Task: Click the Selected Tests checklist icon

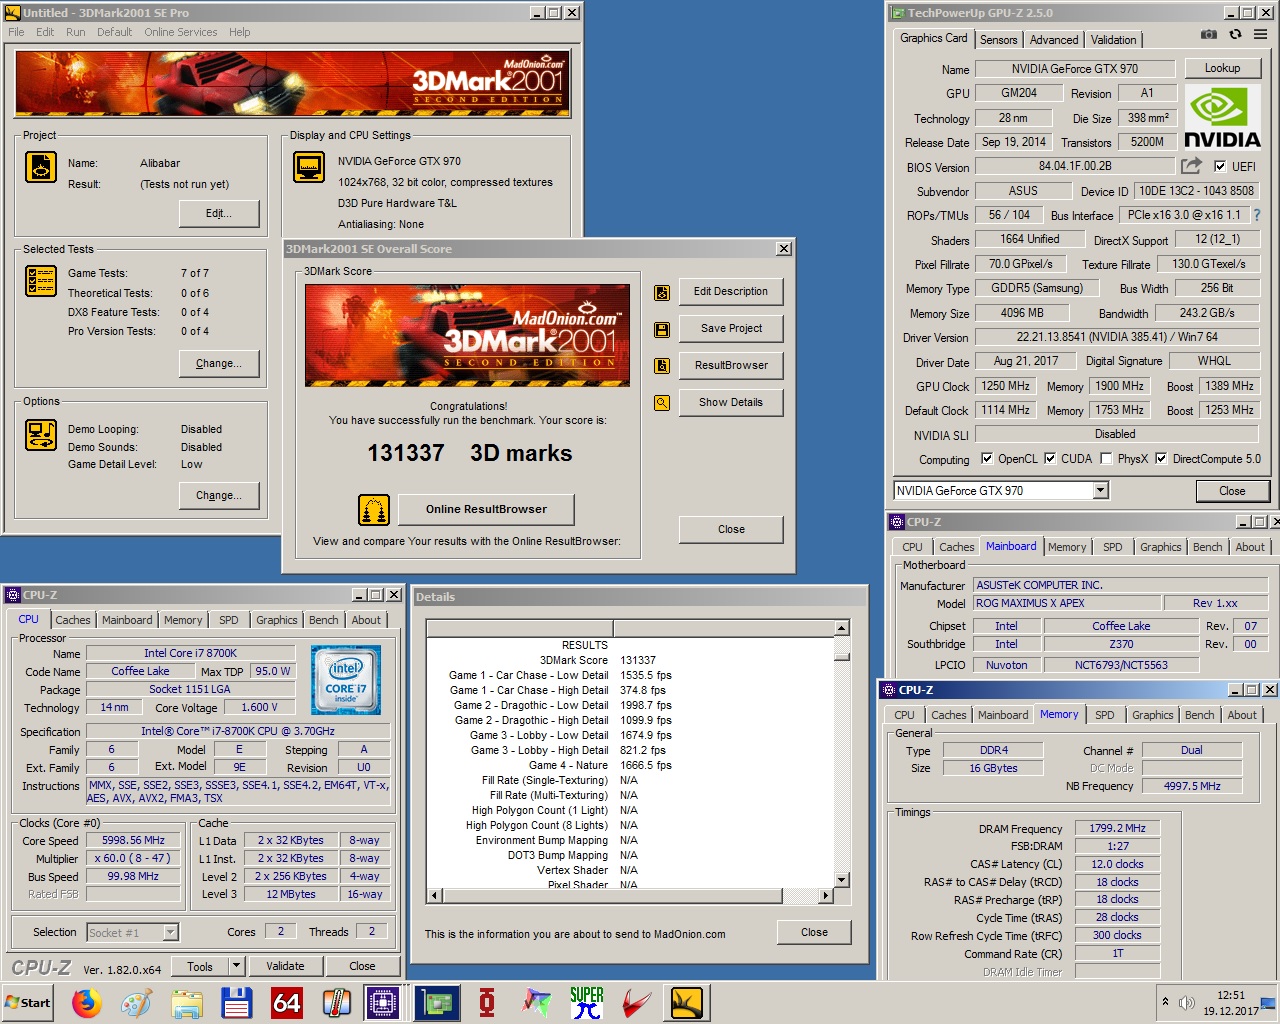Action: (41, 281)
